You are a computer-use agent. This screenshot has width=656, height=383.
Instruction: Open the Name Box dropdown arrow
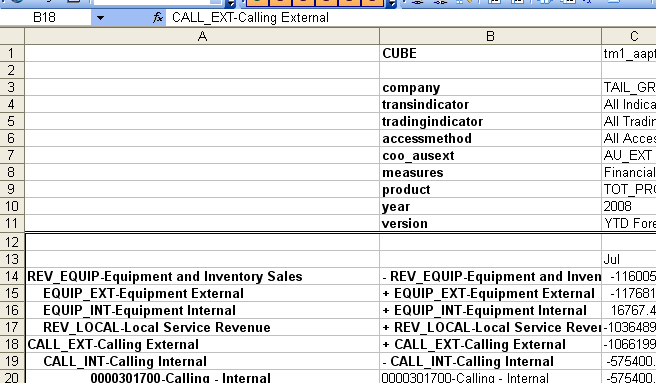[x=100, y=18]
